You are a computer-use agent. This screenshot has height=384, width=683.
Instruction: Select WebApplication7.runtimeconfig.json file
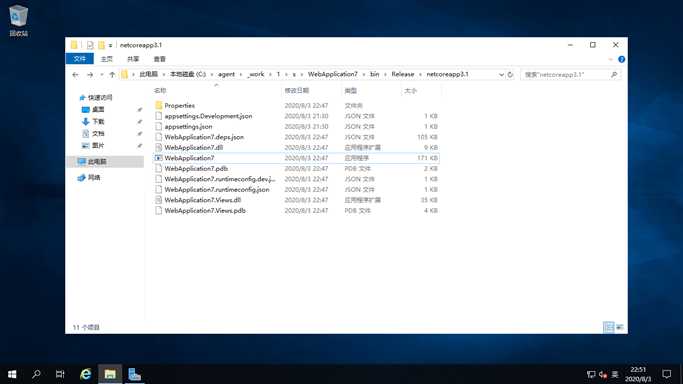[x=216, y=189]
